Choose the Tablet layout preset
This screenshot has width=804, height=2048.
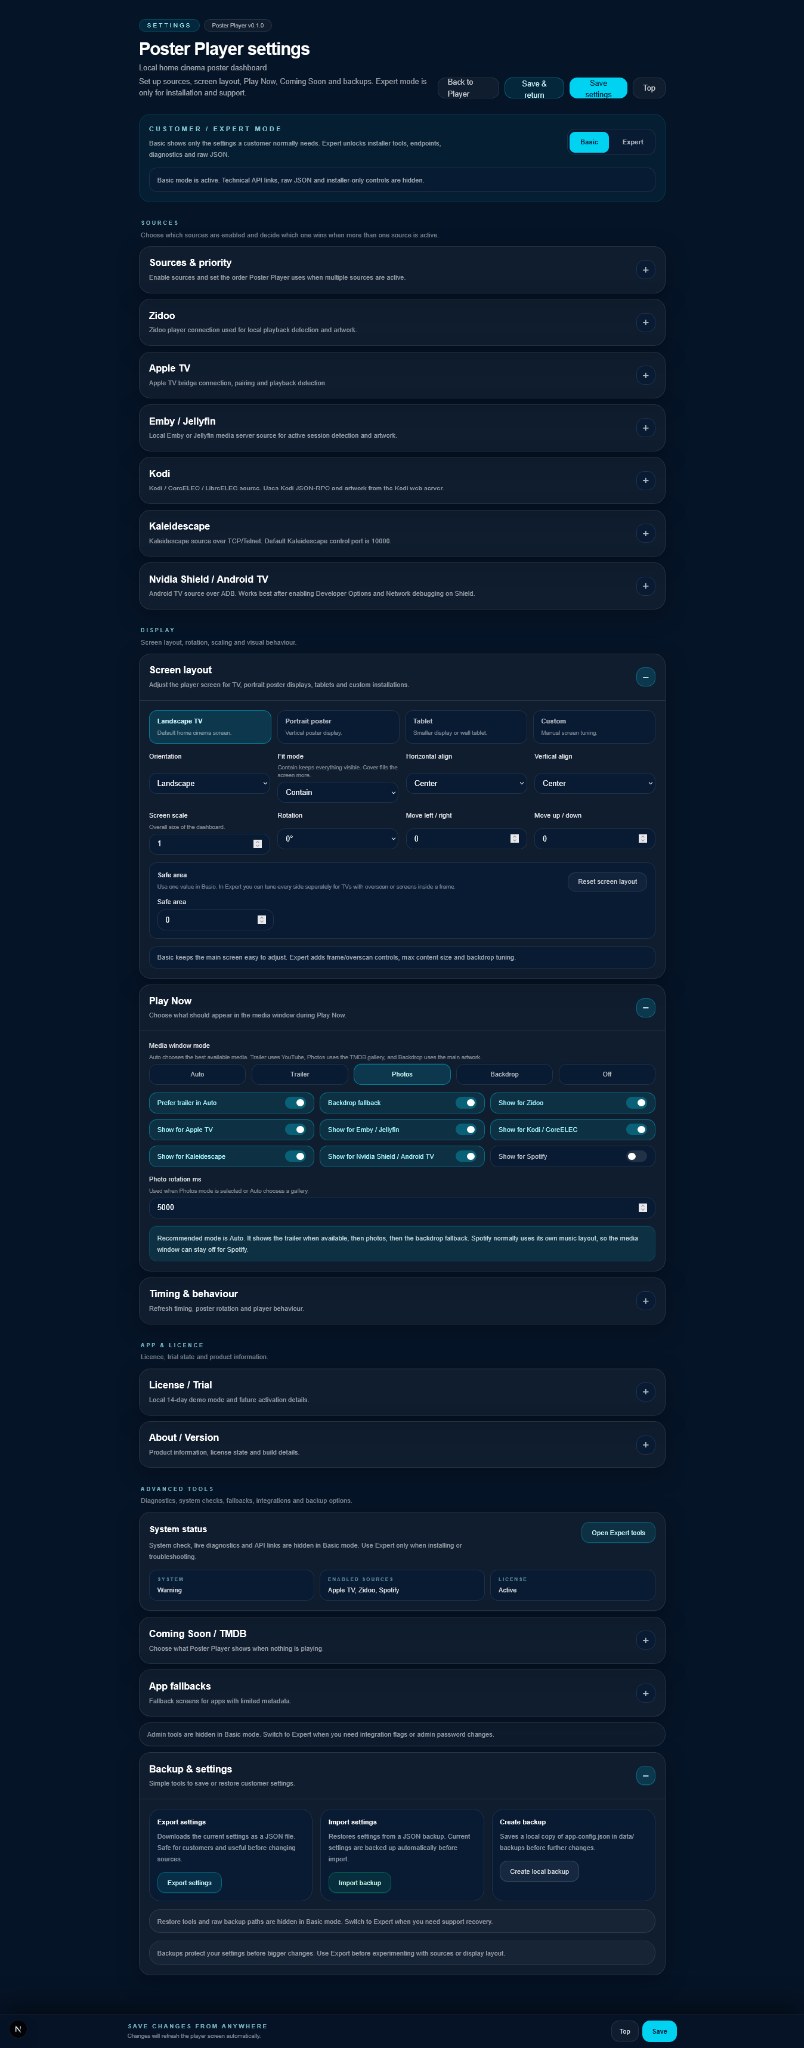(466, 727)
